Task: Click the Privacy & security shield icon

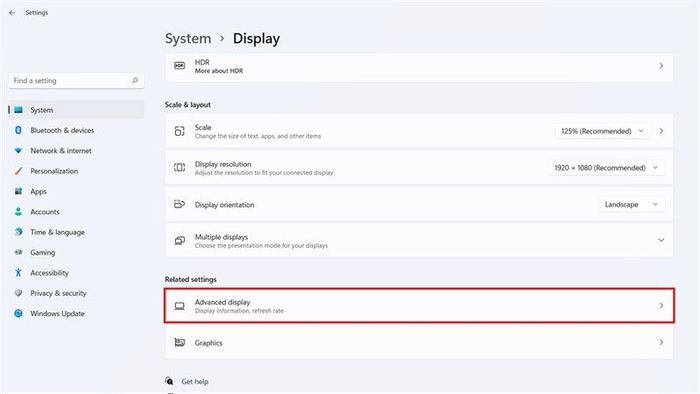Action: coord(18,293)
